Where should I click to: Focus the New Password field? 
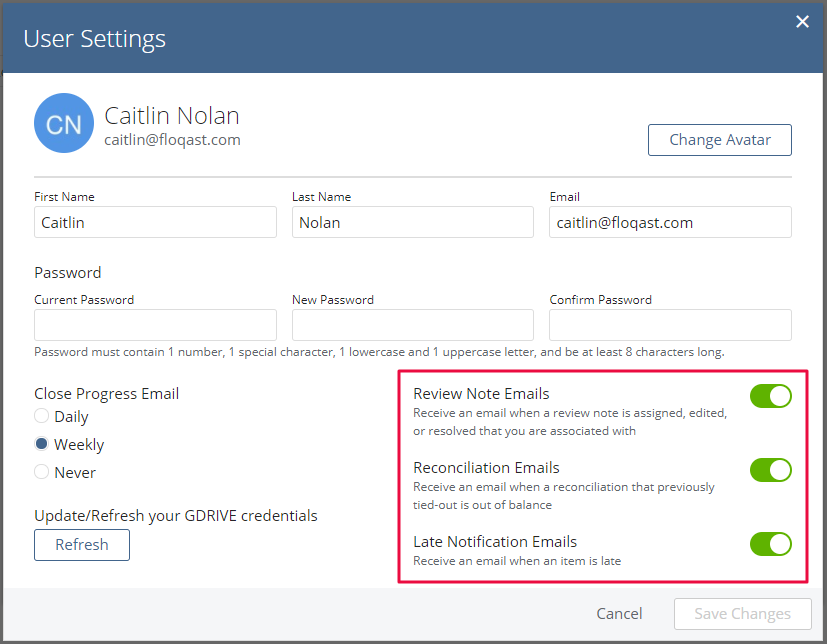click(x=412, y=325)
